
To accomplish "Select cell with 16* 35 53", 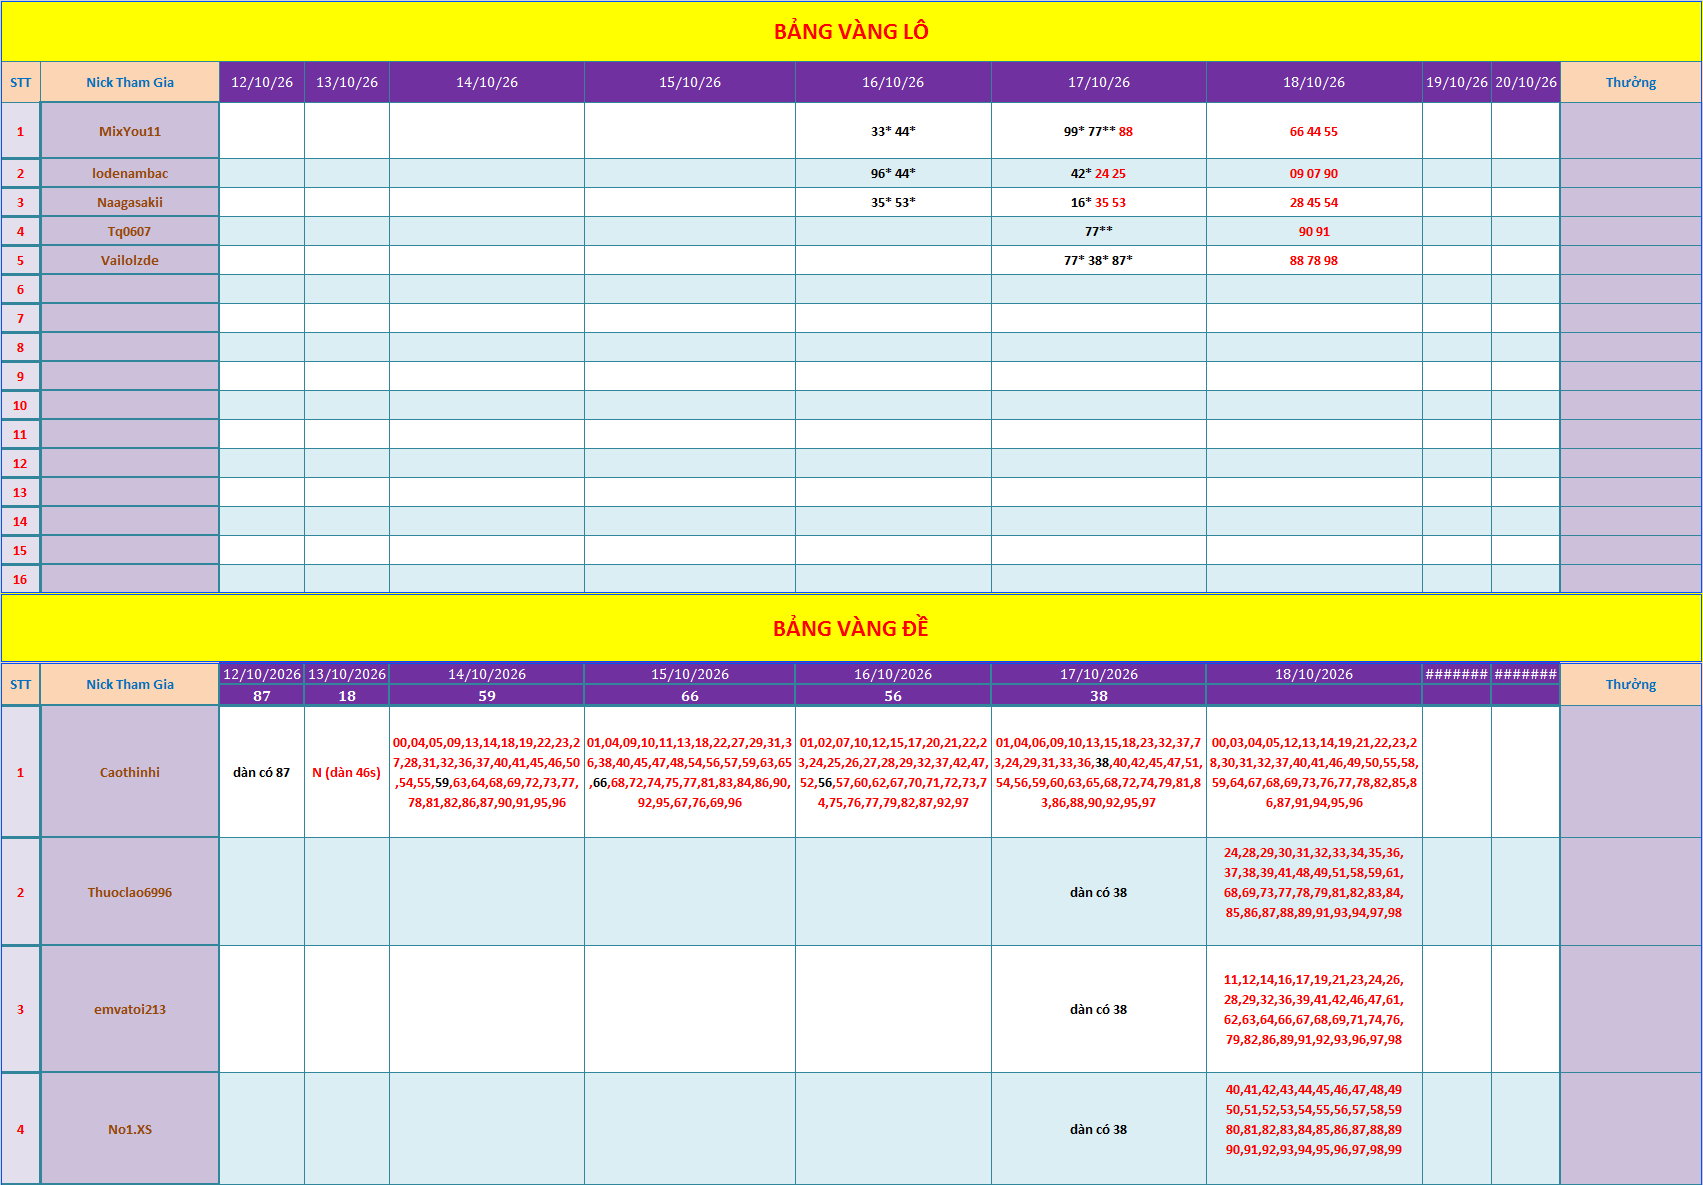I will (x=1098, y=202).
